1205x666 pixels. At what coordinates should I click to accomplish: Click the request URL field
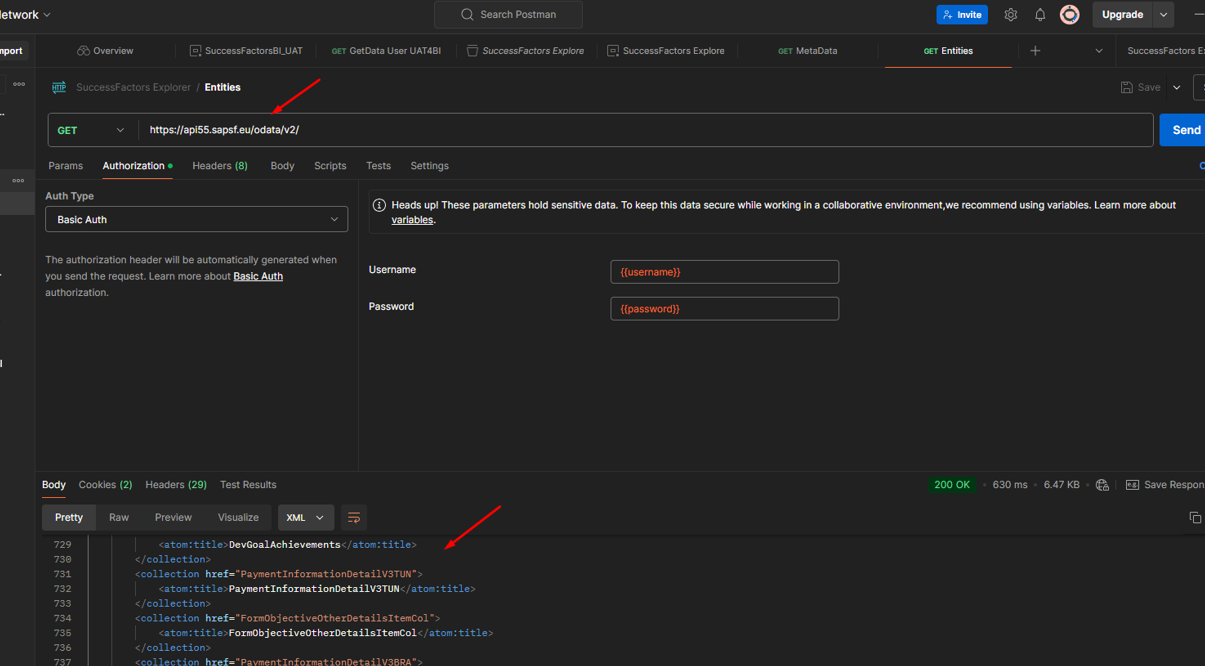(x=645, y=130)
